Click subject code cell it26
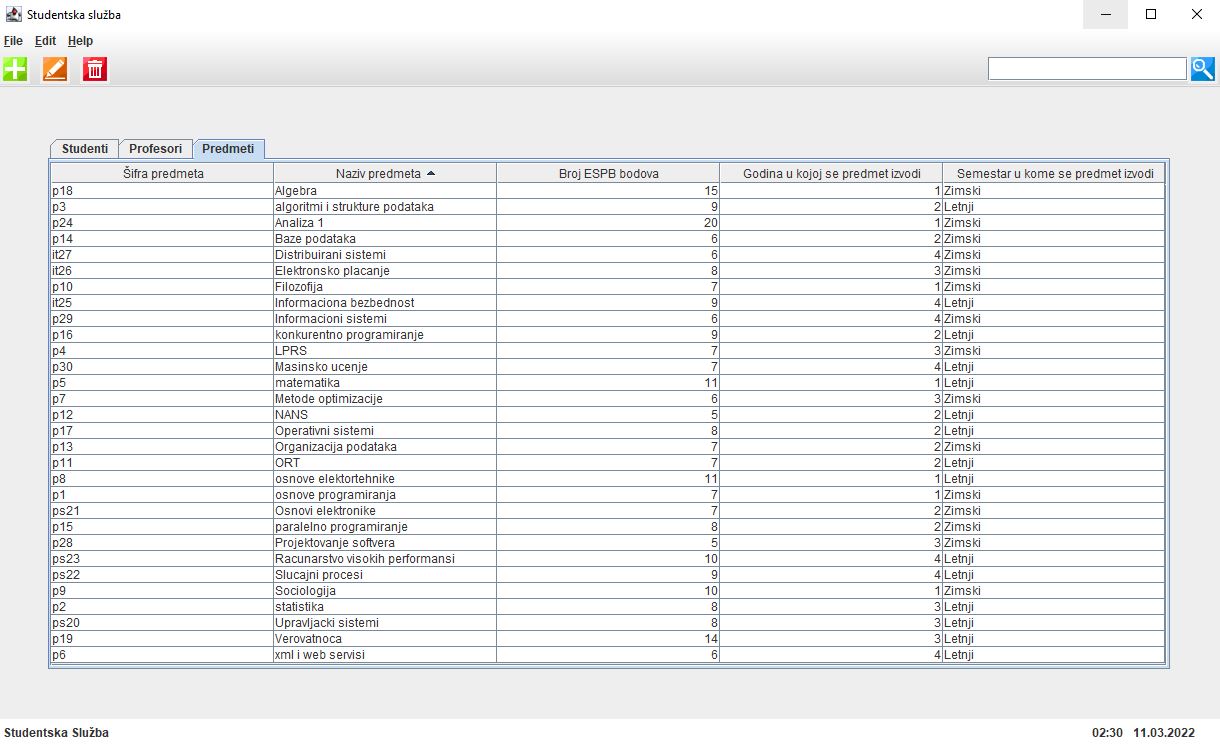The image size is (1220, 745). [x=162, y=271]
